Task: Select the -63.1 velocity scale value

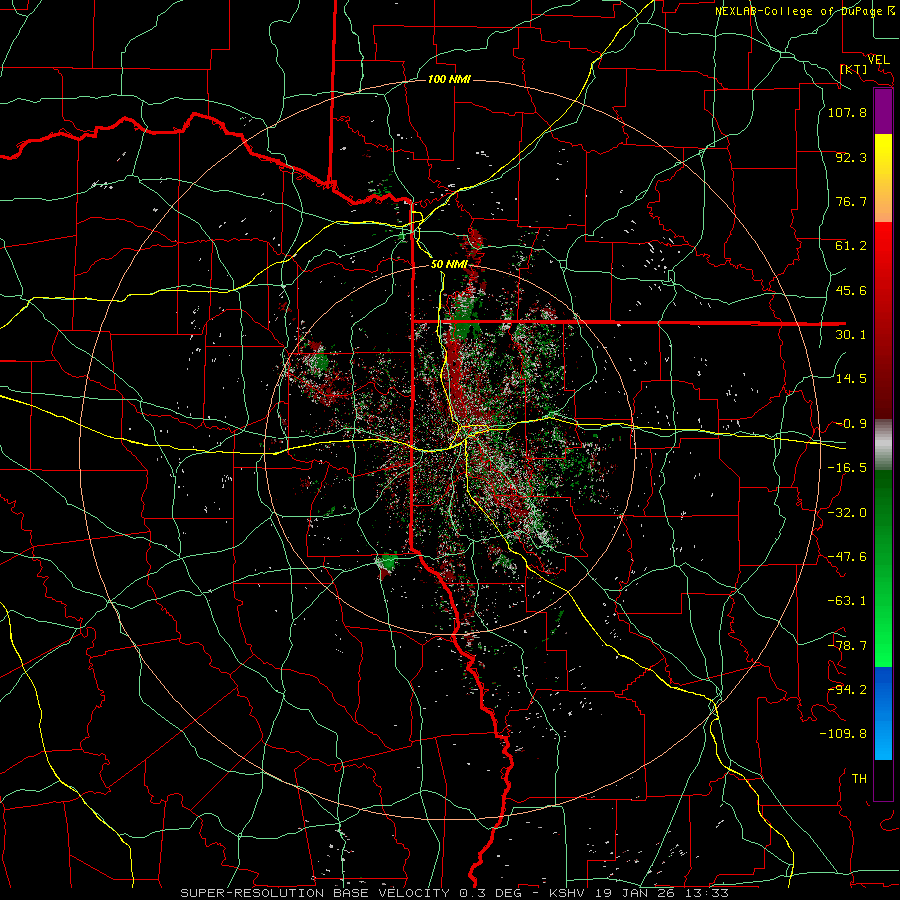Action: (847, 601)
